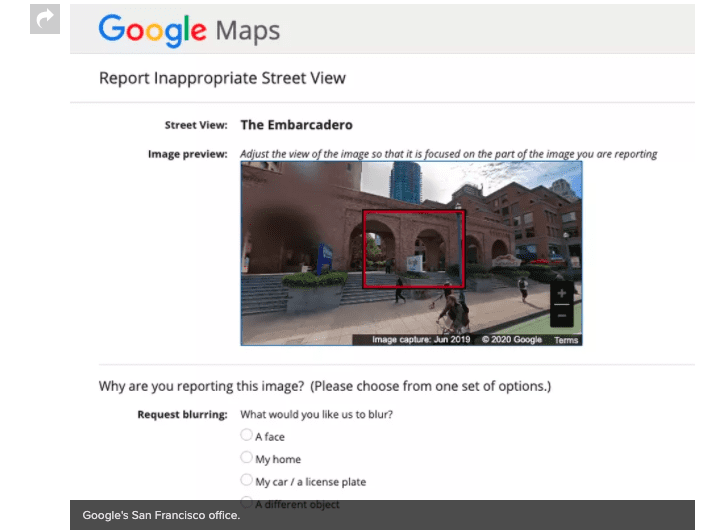Select the 'A face' blur option
The height and width of the screenshot is (531, 725).
[247, 435]
